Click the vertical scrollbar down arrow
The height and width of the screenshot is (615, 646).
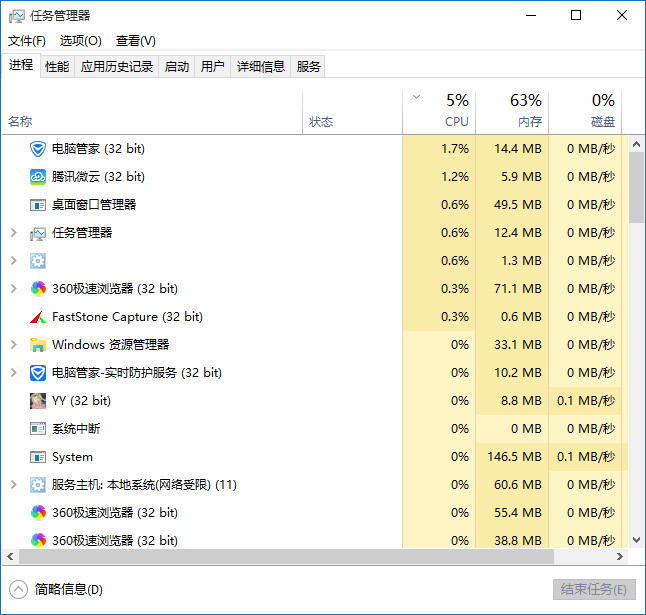[x=637, y=540]
